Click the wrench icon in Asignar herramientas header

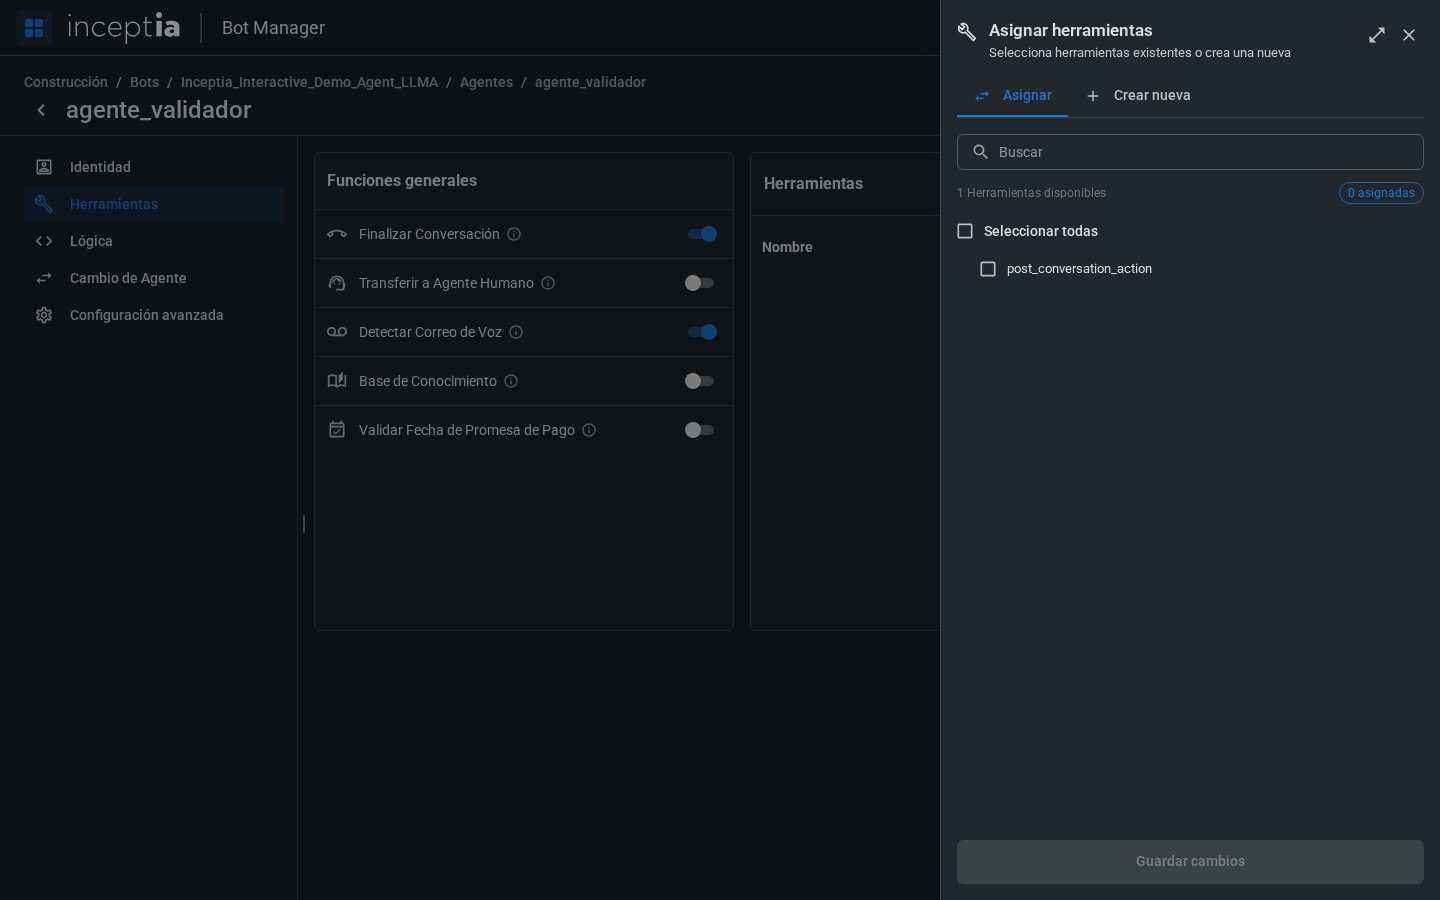[967, 32]
